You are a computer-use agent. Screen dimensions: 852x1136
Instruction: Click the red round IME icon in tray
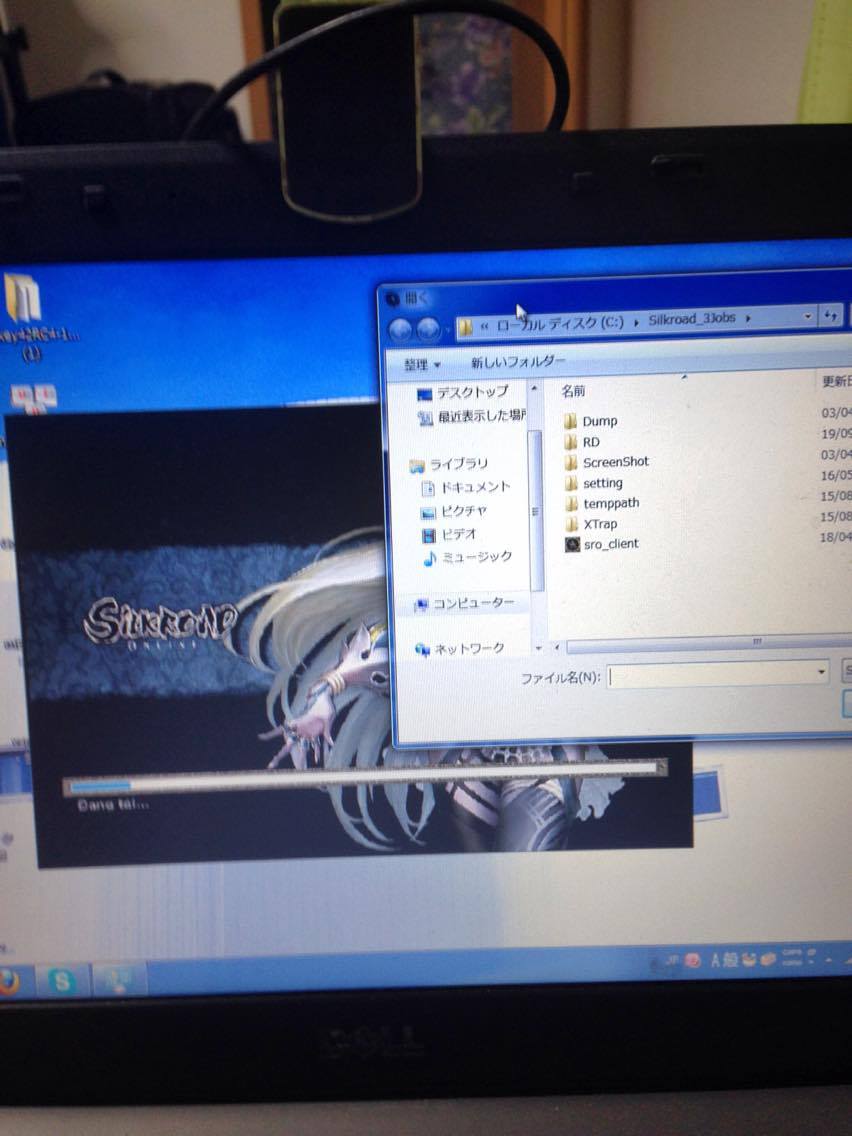tap(693, 961)
